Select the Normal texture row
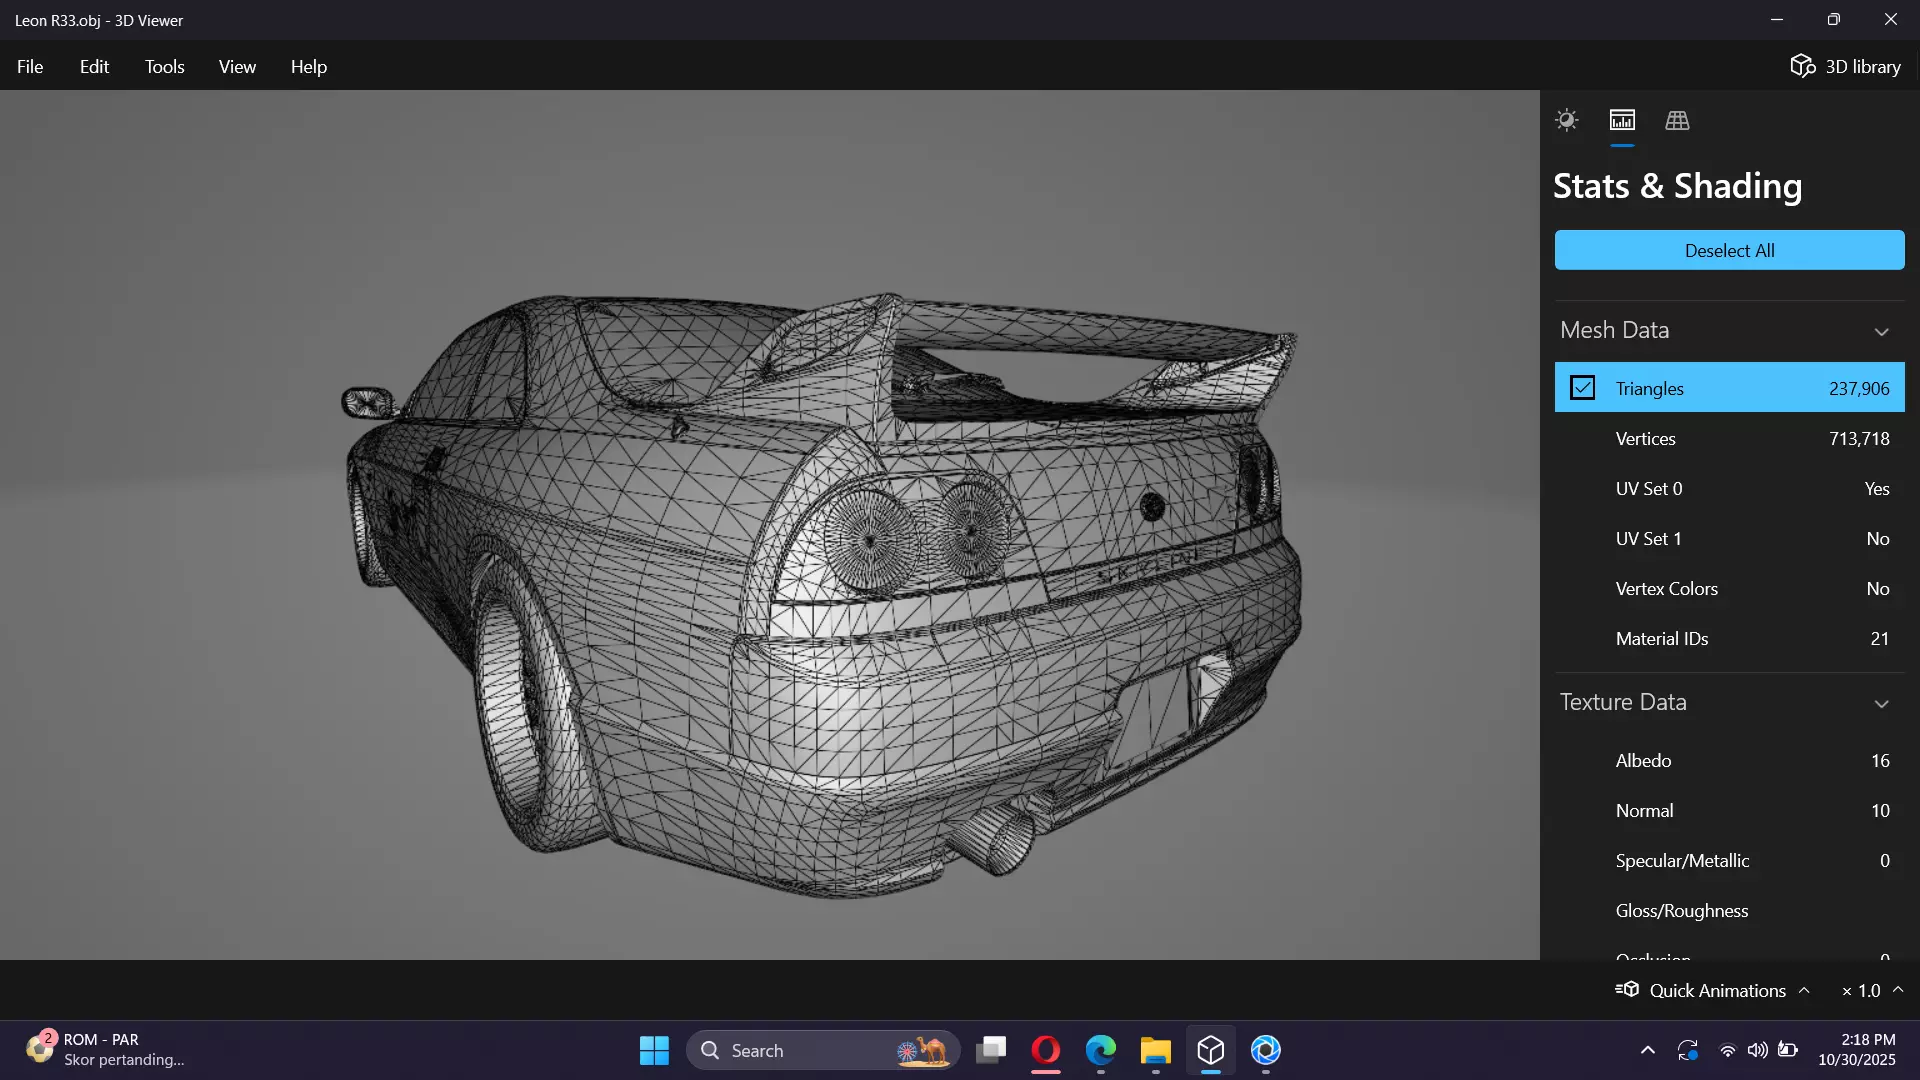The height and width of the screenshot is (1080, 1920). (x=1729, y=810)
